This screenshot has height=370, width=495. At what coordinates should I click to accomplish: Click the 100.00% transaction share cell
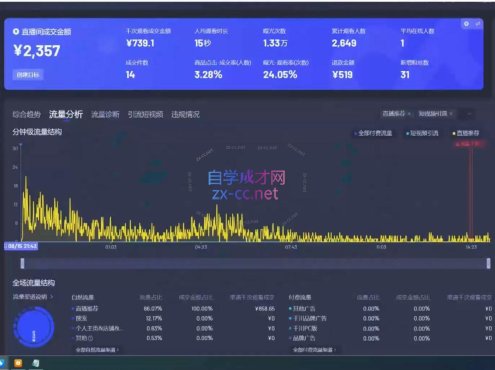pos(202,309)
